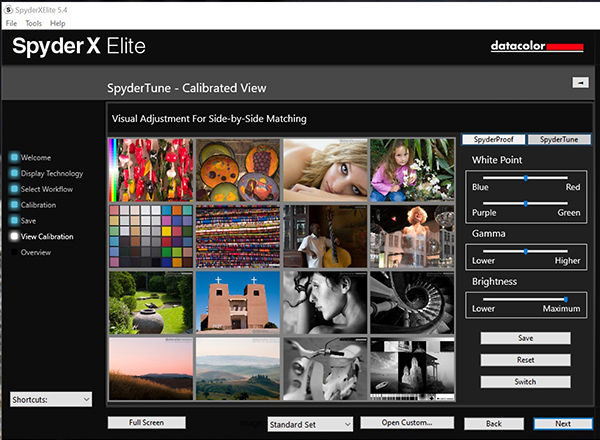Click the View Calibration step icon

click(14, 237)
